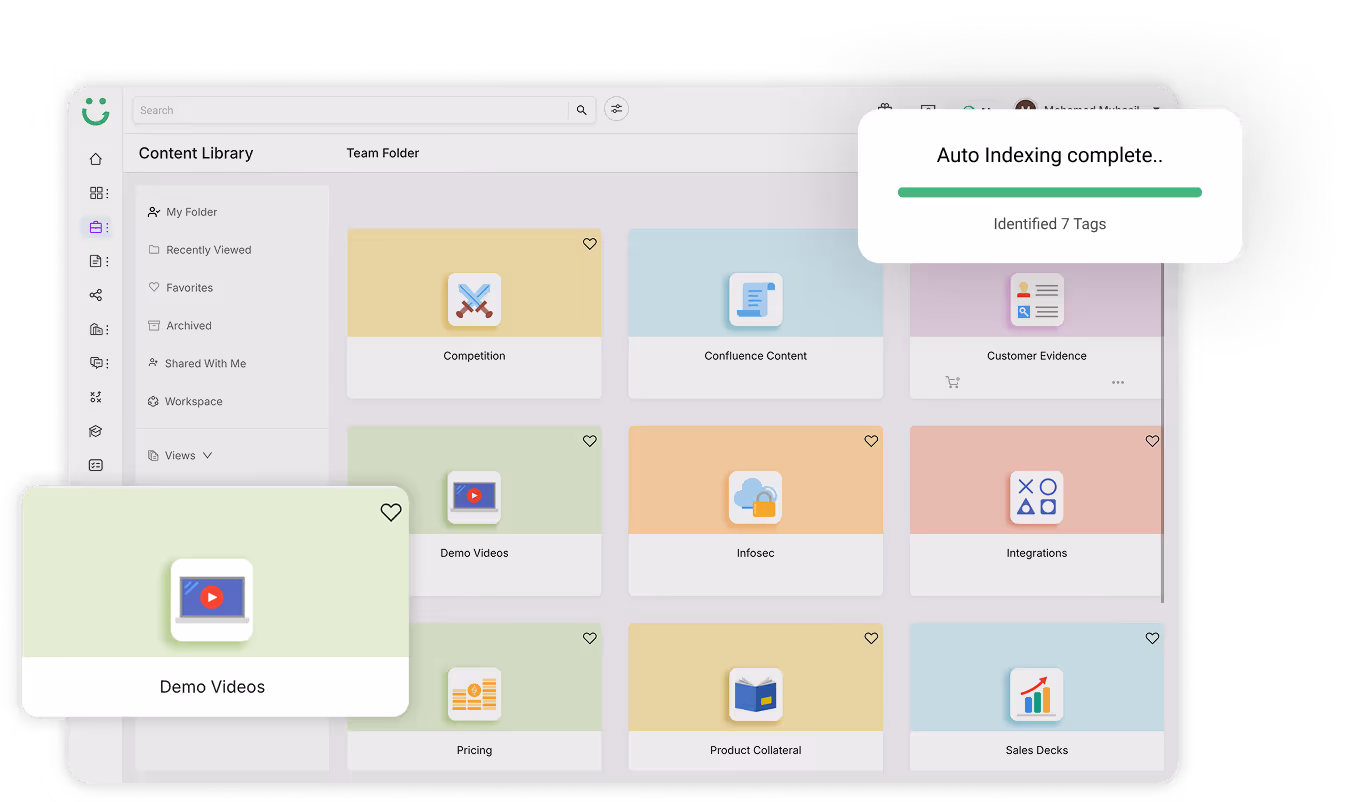Viewport: 1352px width, 802px height.
Task: Open the dots submenu beside the chat icon
Action: 107,363
